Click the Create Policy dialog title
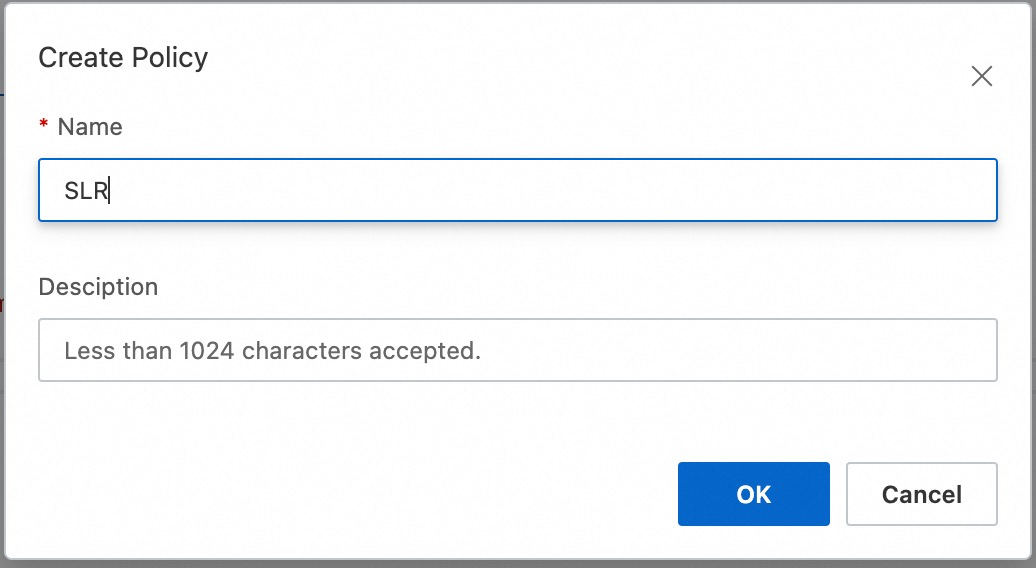Screen dimensions: 1036x568 click(x=123, y=58)
